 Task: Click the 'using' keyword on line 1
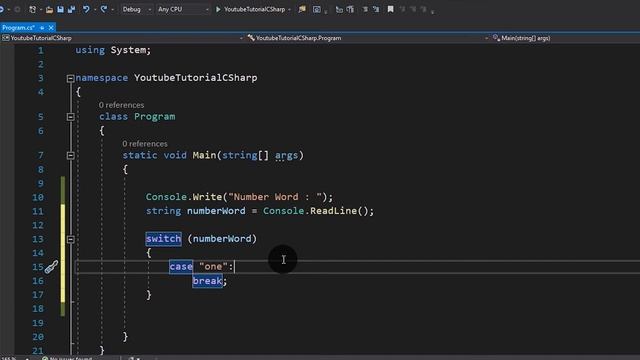[x=90, y=50]
